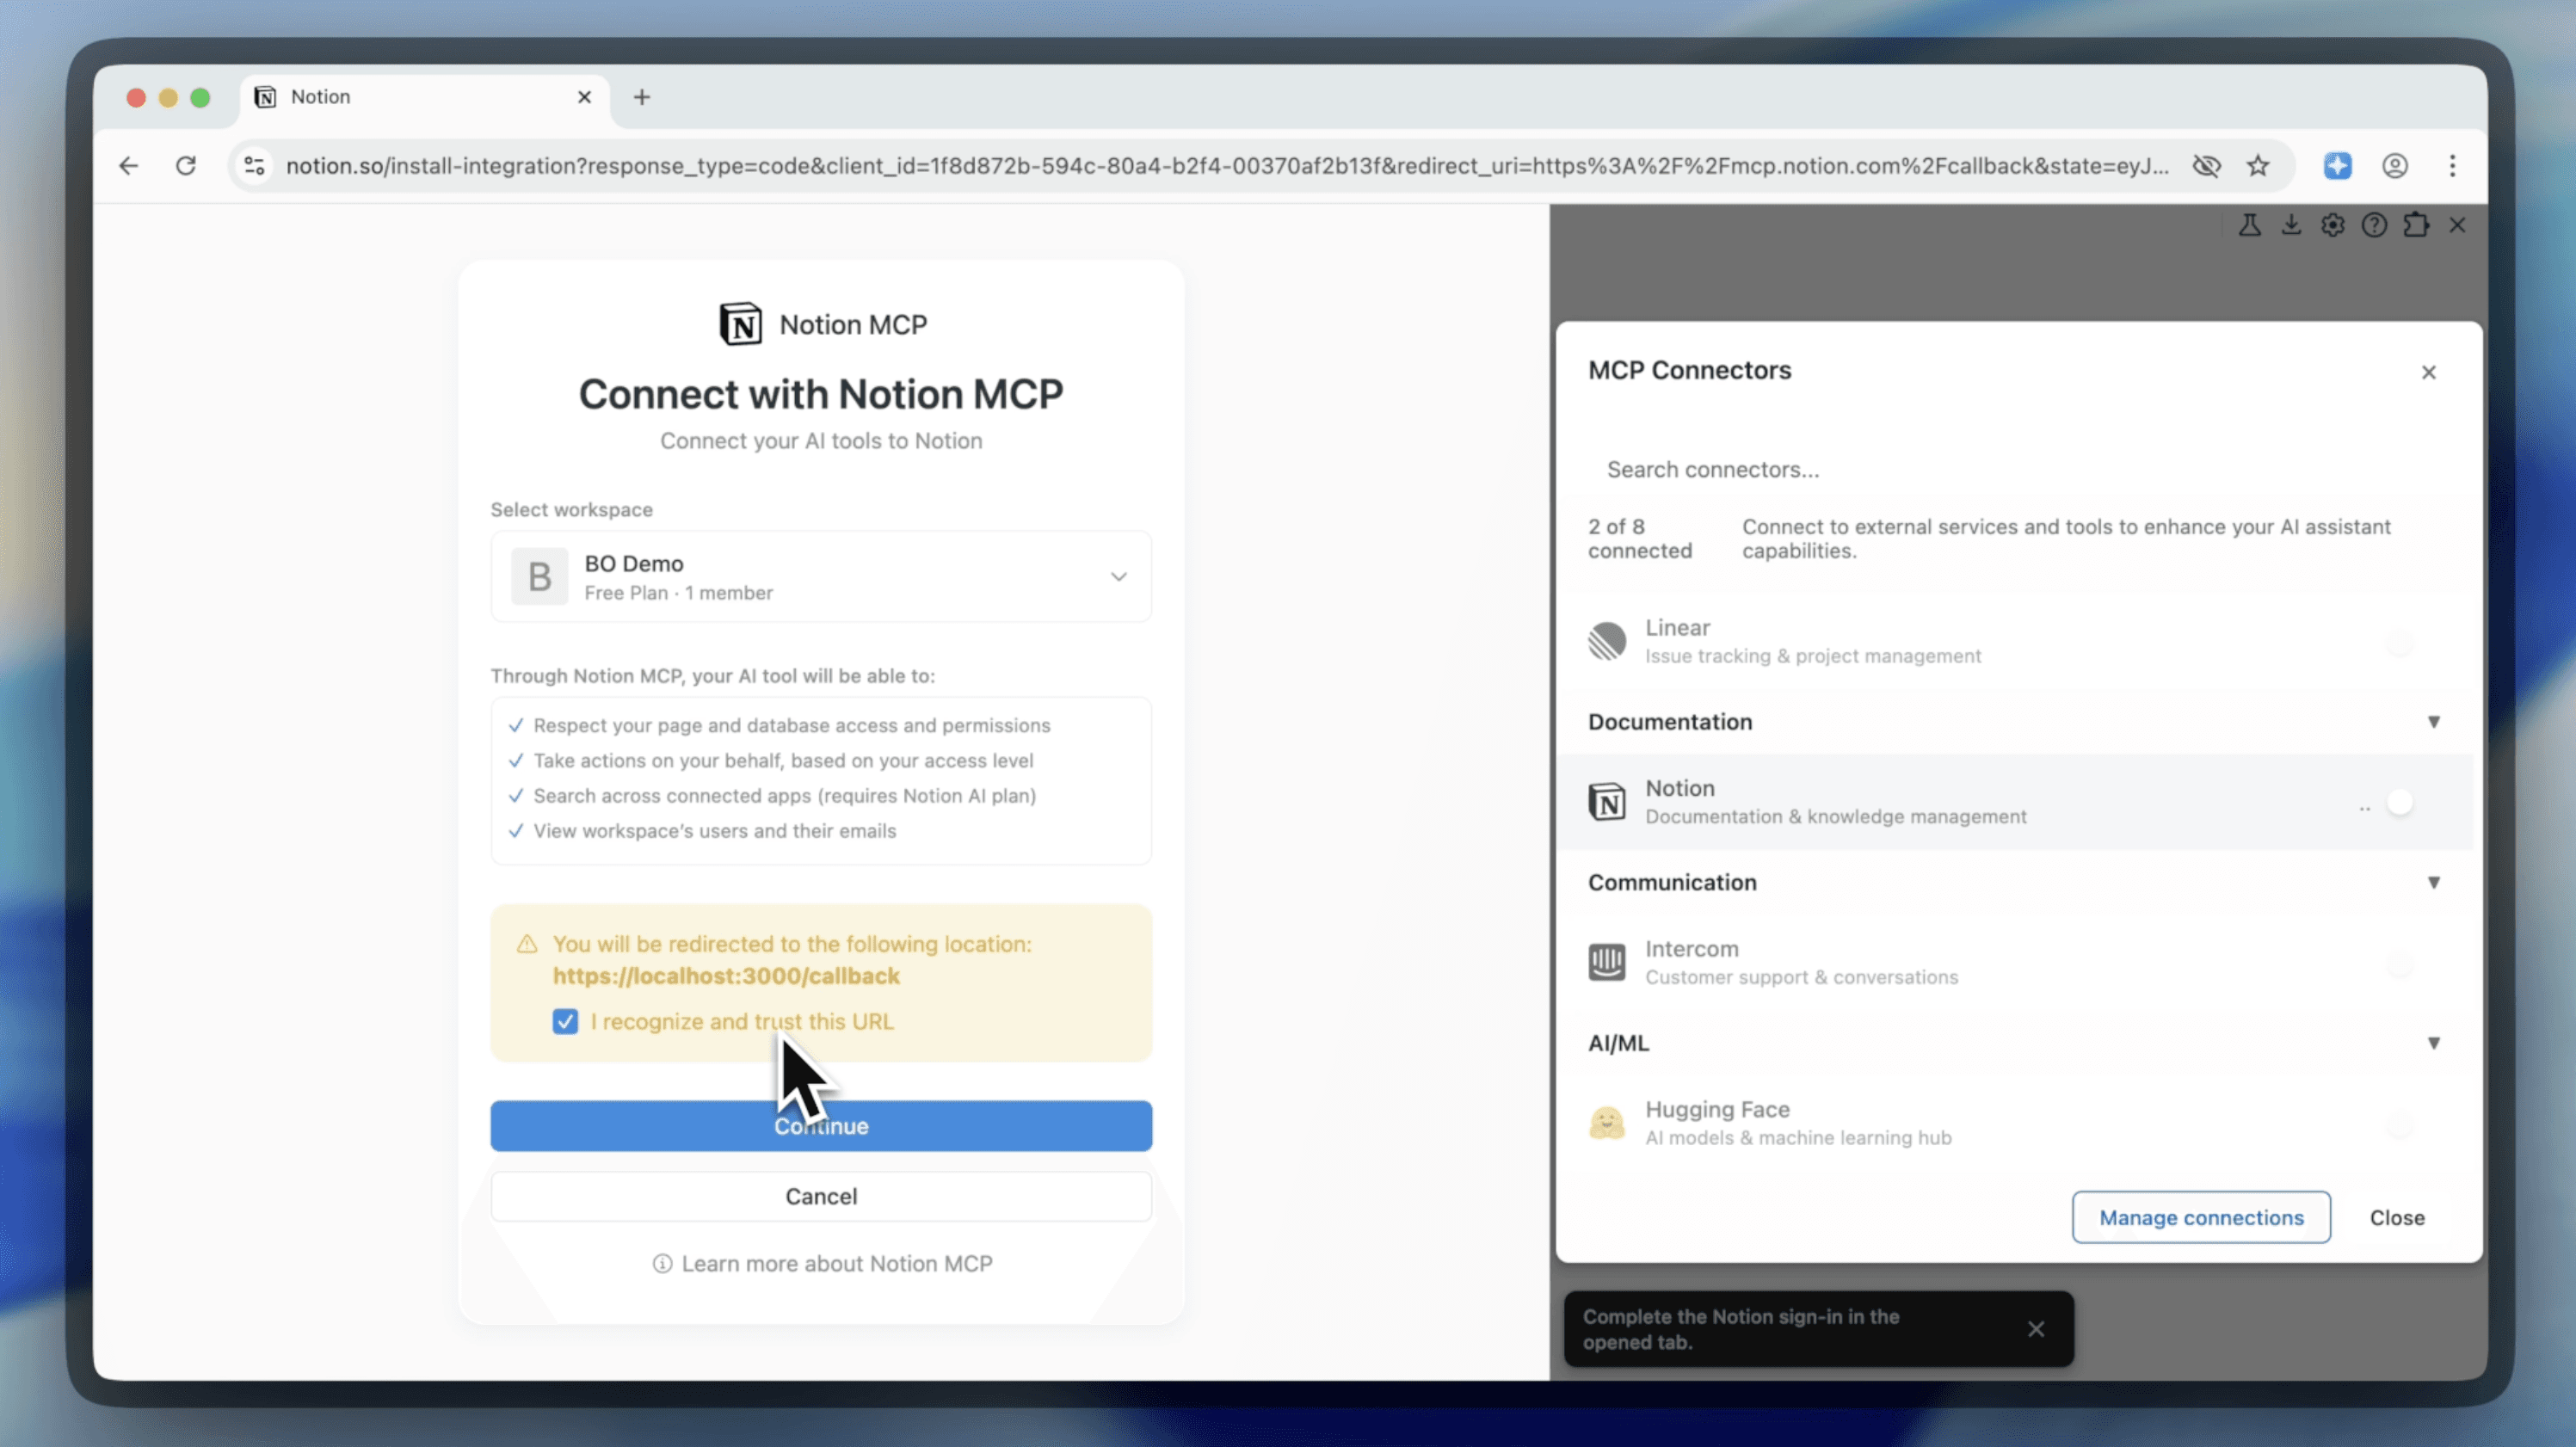
Task: Click the localhost:3000/callback URL
Action: pos(726,976)
